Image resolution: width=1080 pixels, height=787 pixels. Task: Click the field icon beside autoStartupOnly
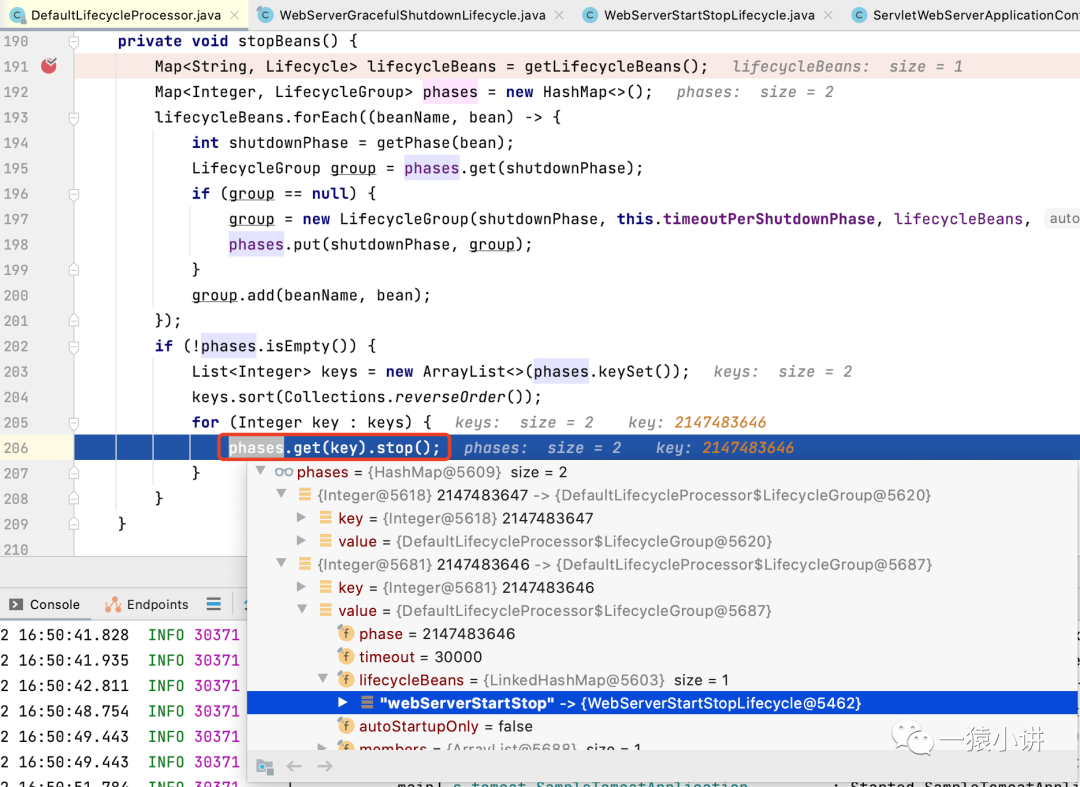click(346, 726)
